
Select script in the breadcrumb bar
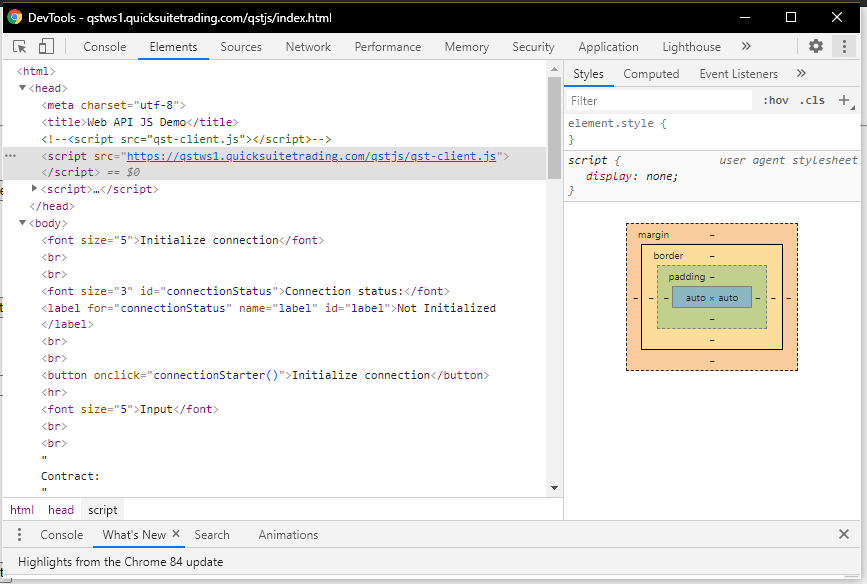[103, 510]
